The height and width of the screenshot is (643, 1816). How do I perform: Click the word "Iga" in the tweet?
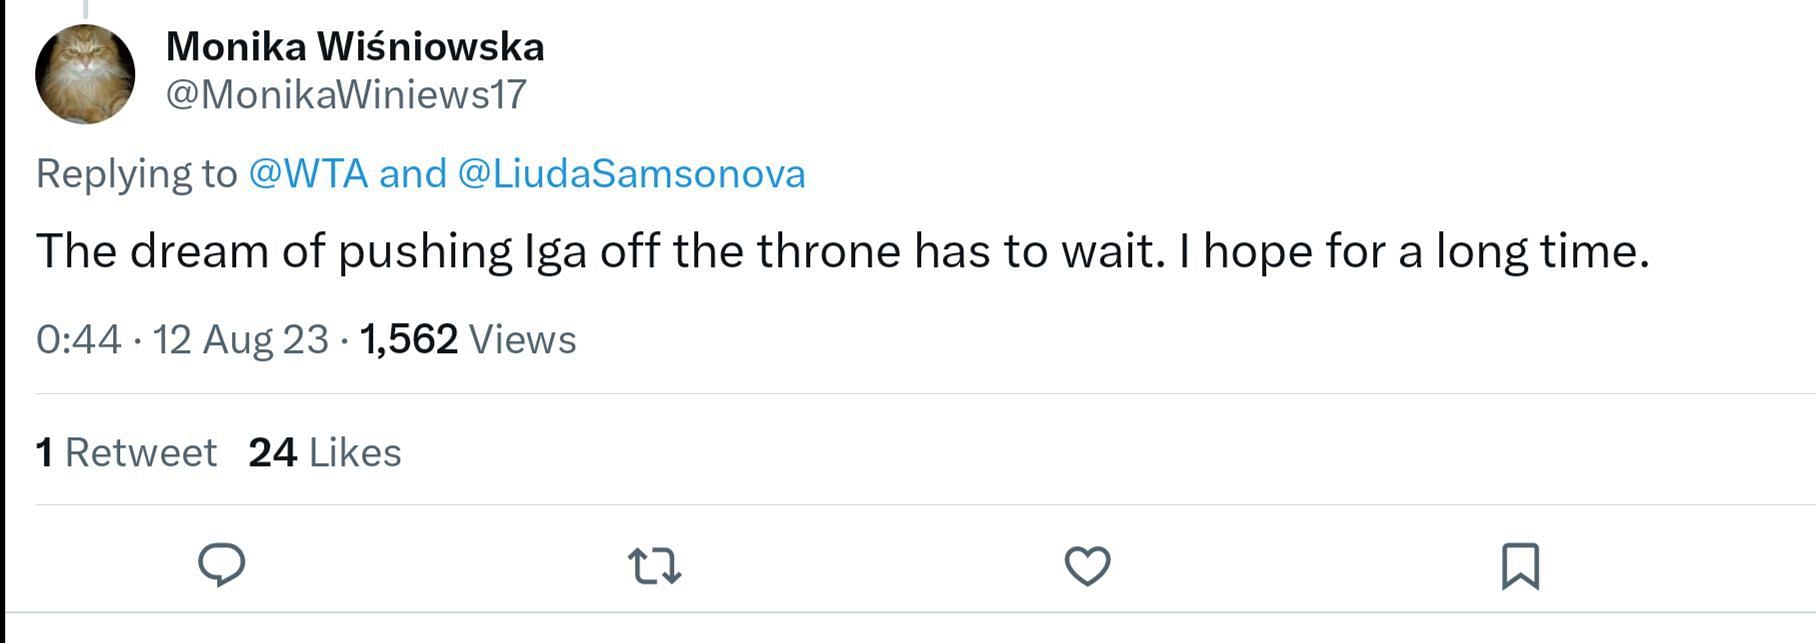tap(555, 252)
